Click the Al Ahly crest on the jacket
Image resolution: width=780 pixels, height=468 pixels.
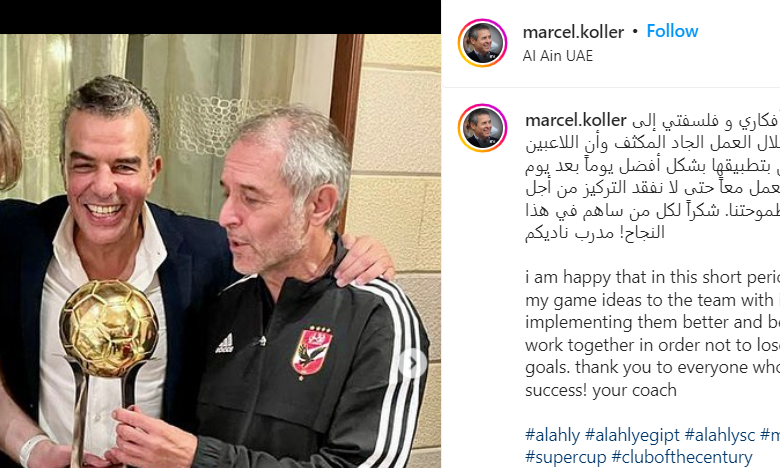311,352
